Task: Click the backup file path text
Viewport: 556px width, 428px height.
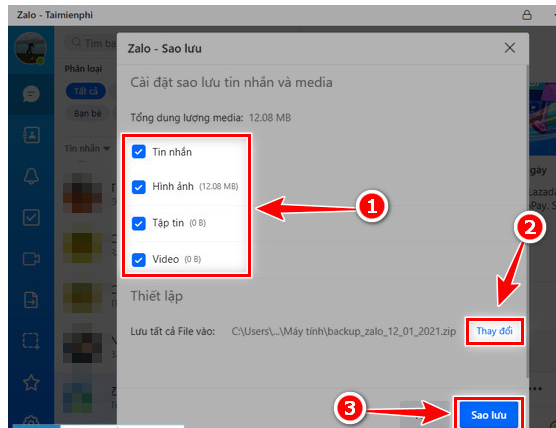Action: pyautogui.click(x=344, y=332)
